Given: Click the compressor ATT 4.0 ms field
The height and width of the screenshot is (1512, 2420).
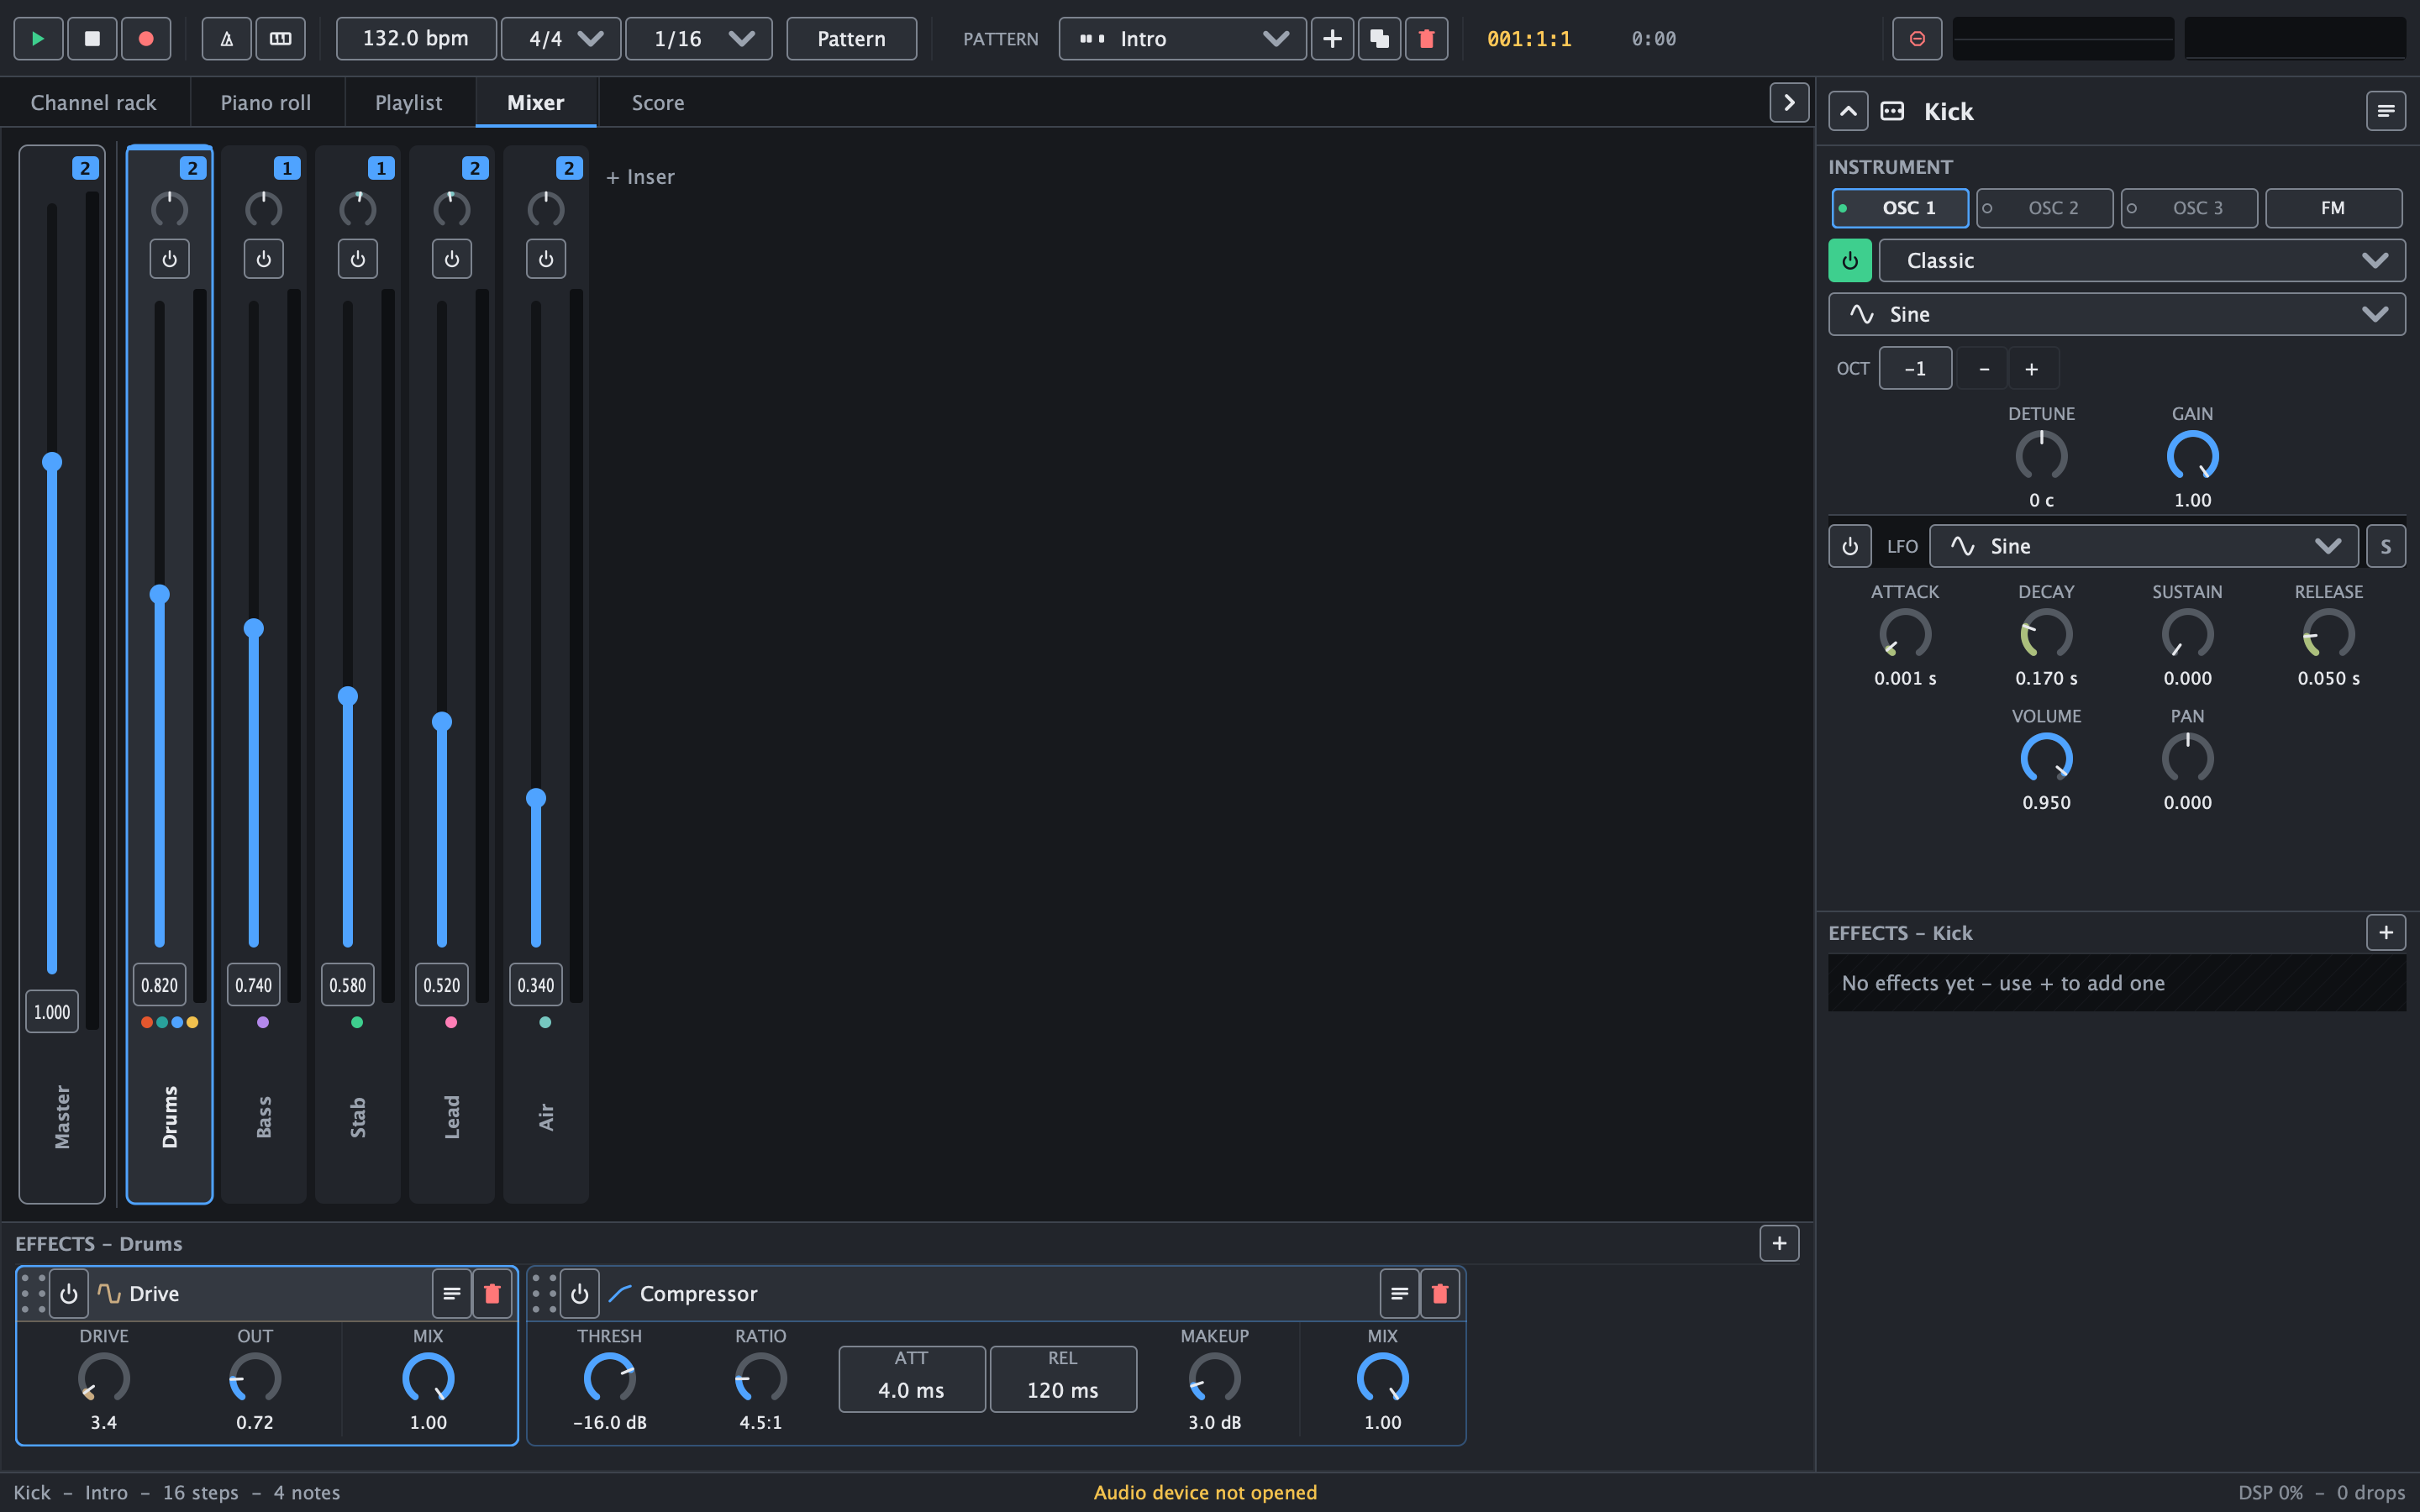Looking at the screenshot, I should pyautogui.click(x=912, y=1379).
